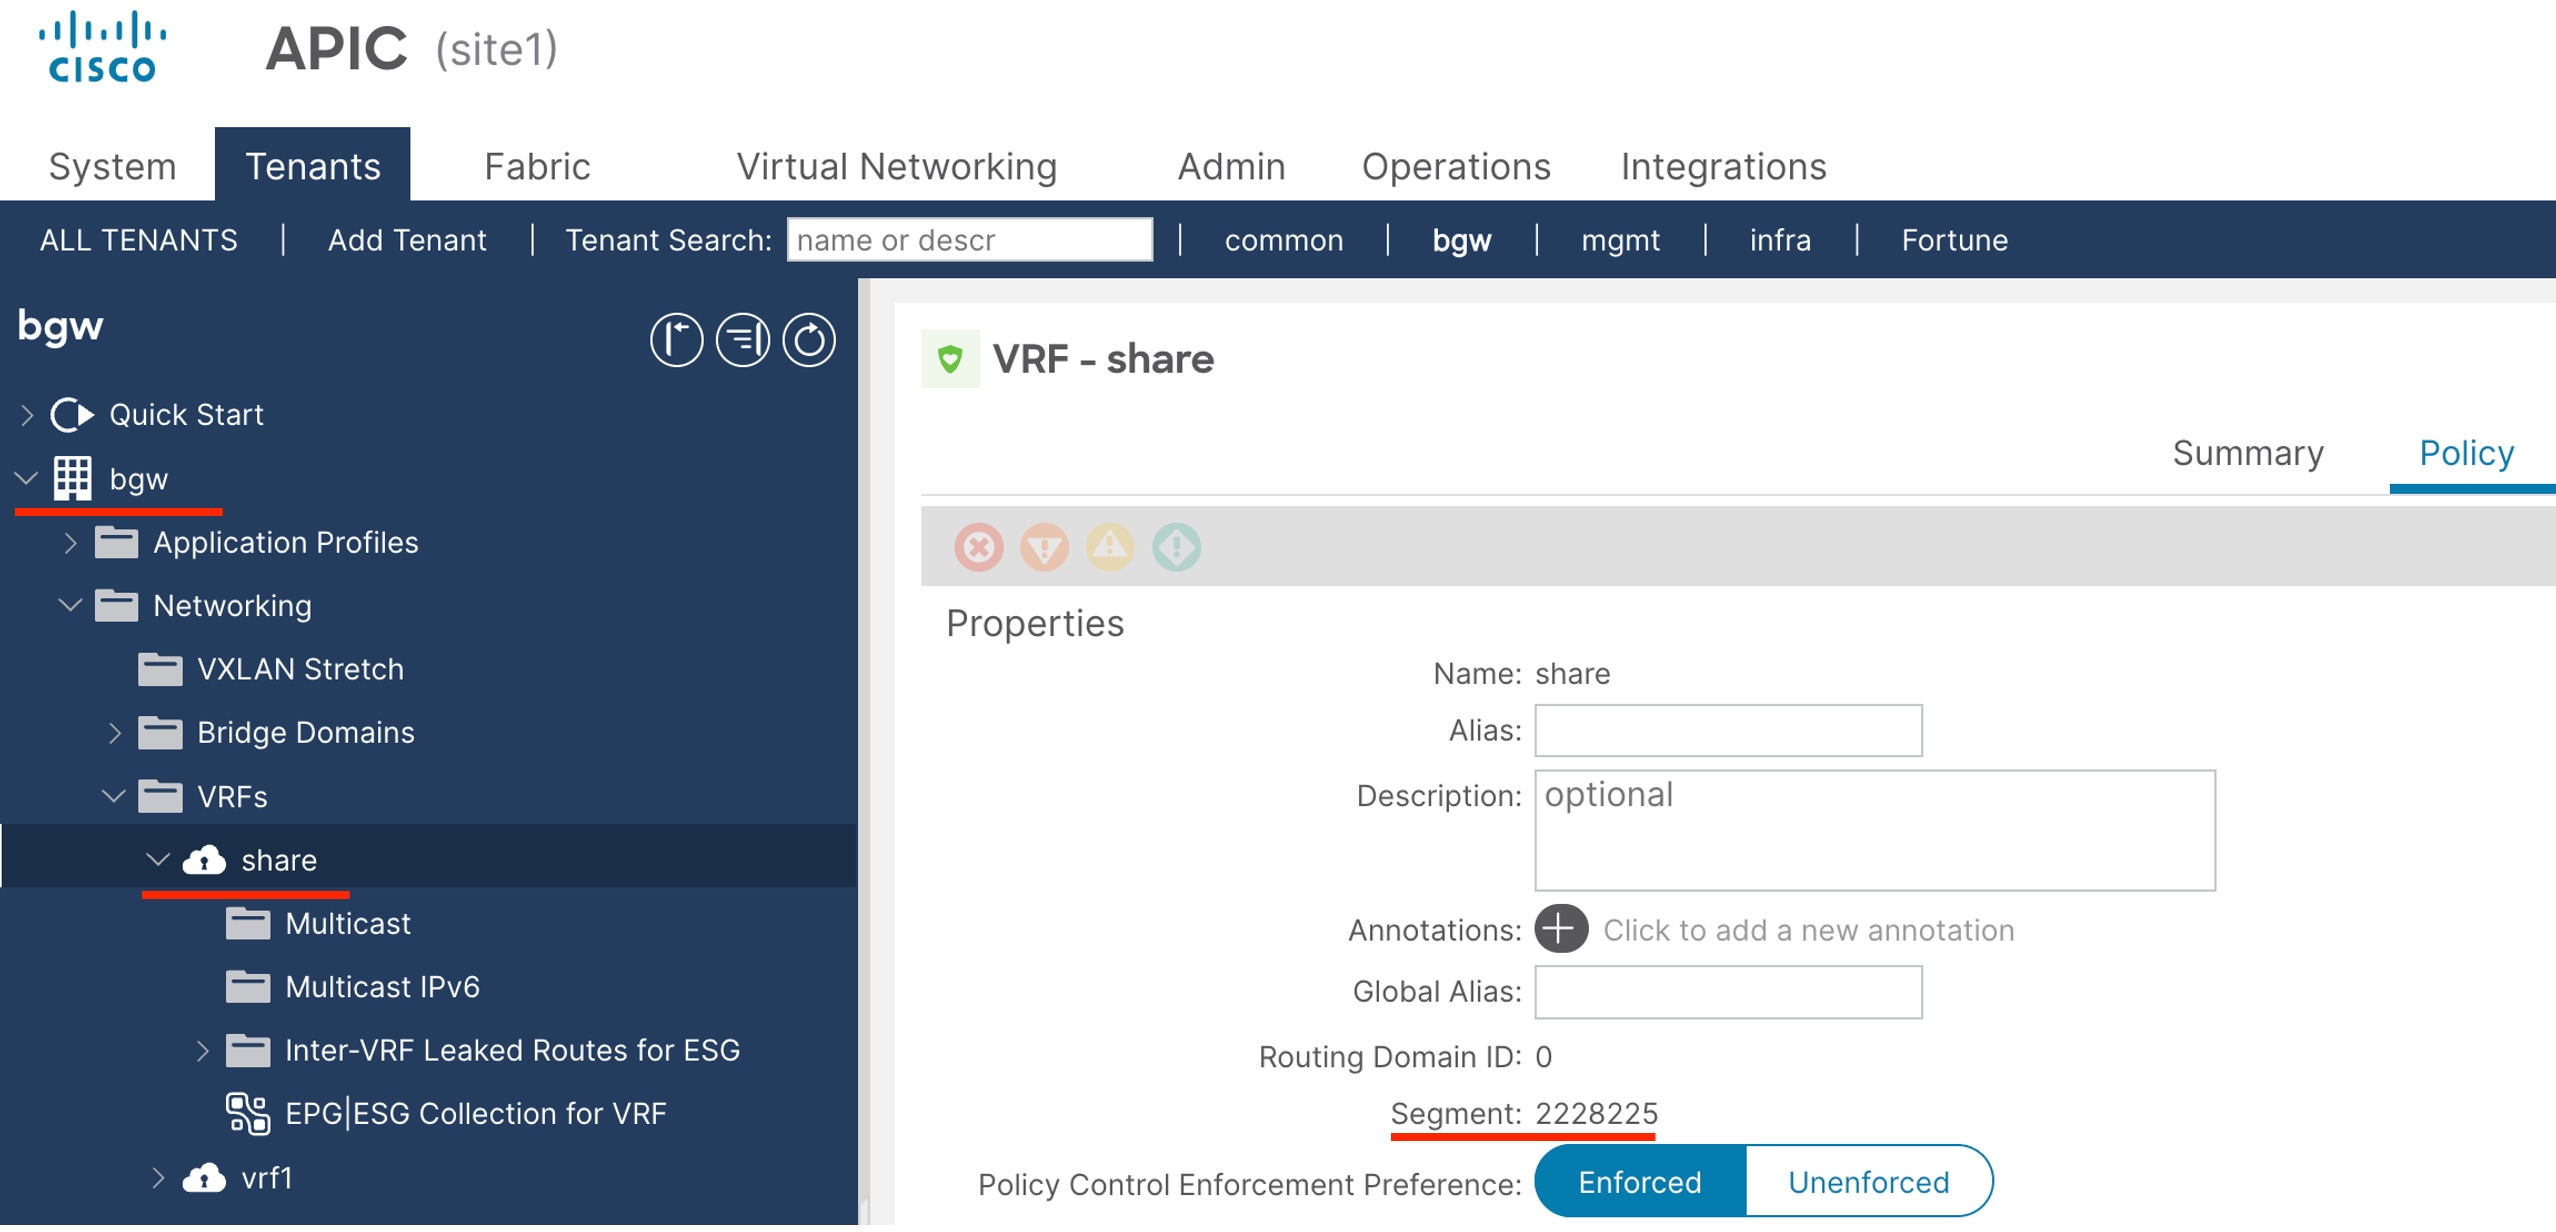Click the share VRF cloud icon

coord(204,859)
